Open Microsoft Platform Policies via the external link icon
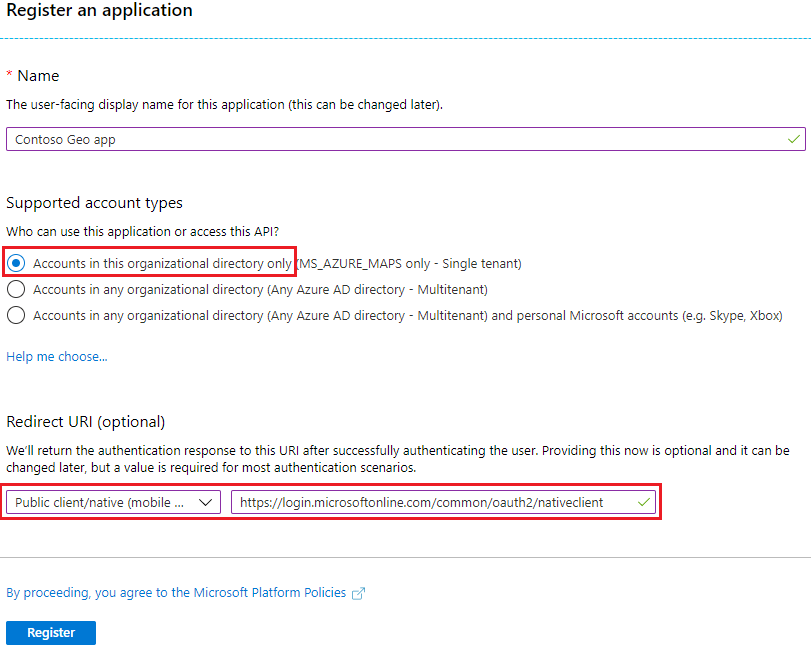 (x=358, y=592)
